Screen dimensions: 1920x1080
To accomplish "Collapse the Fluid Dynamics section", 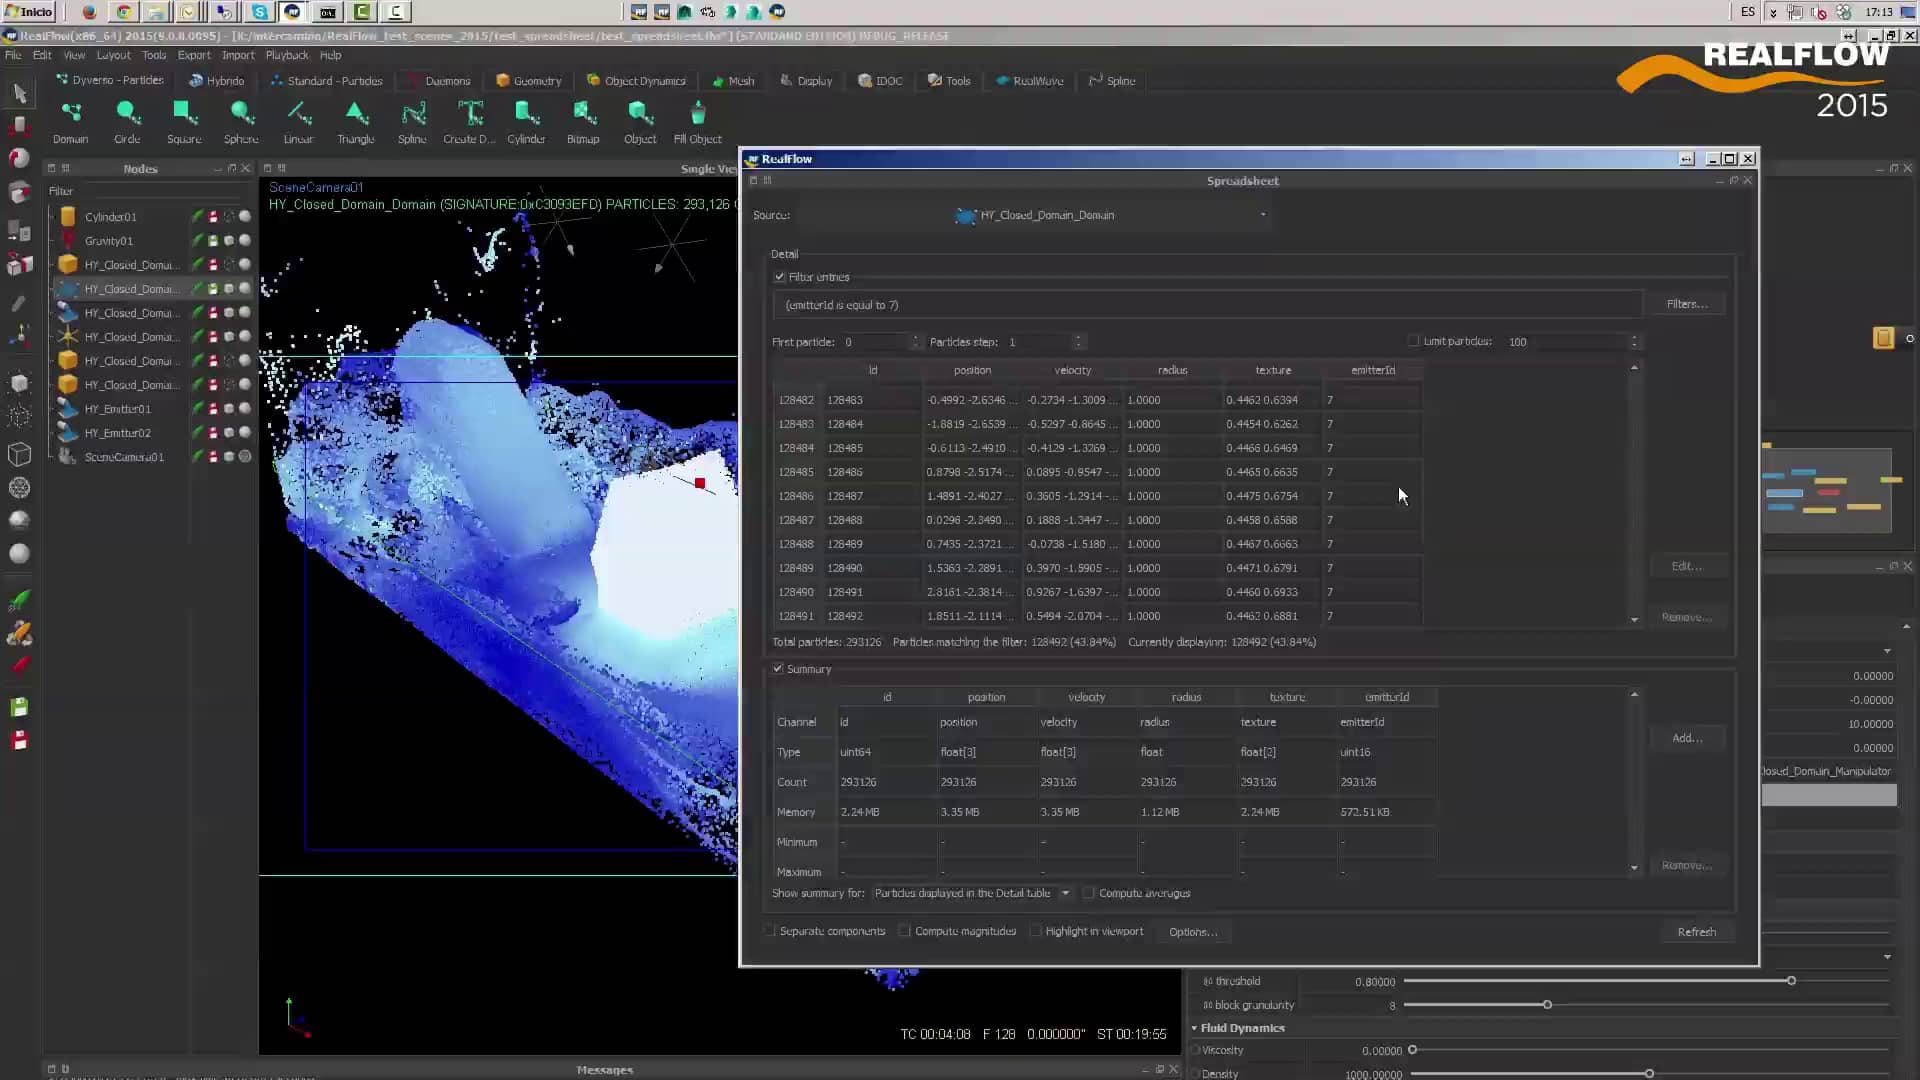I will [1196, 1027].
